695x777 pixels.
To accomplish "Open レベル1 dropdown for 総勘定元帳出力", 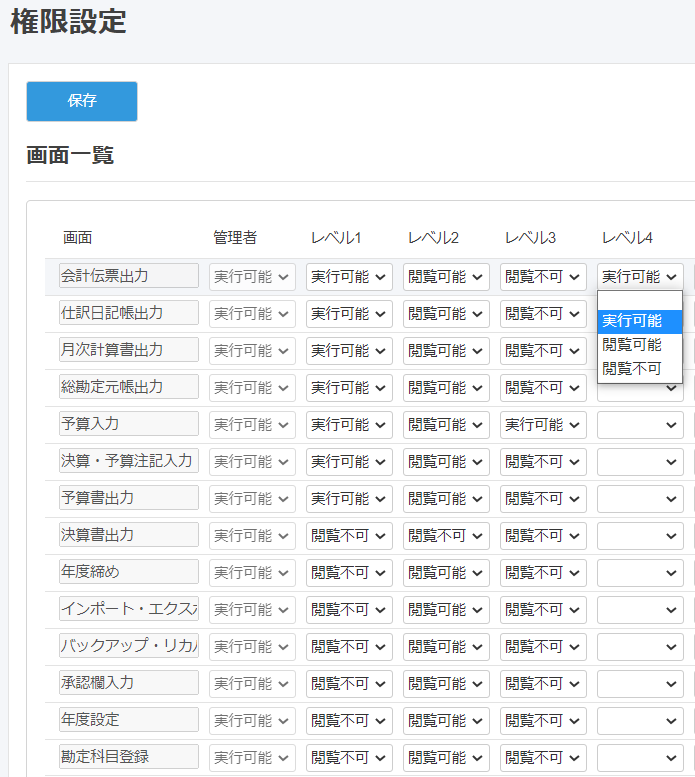I will (x=349, y=388).
